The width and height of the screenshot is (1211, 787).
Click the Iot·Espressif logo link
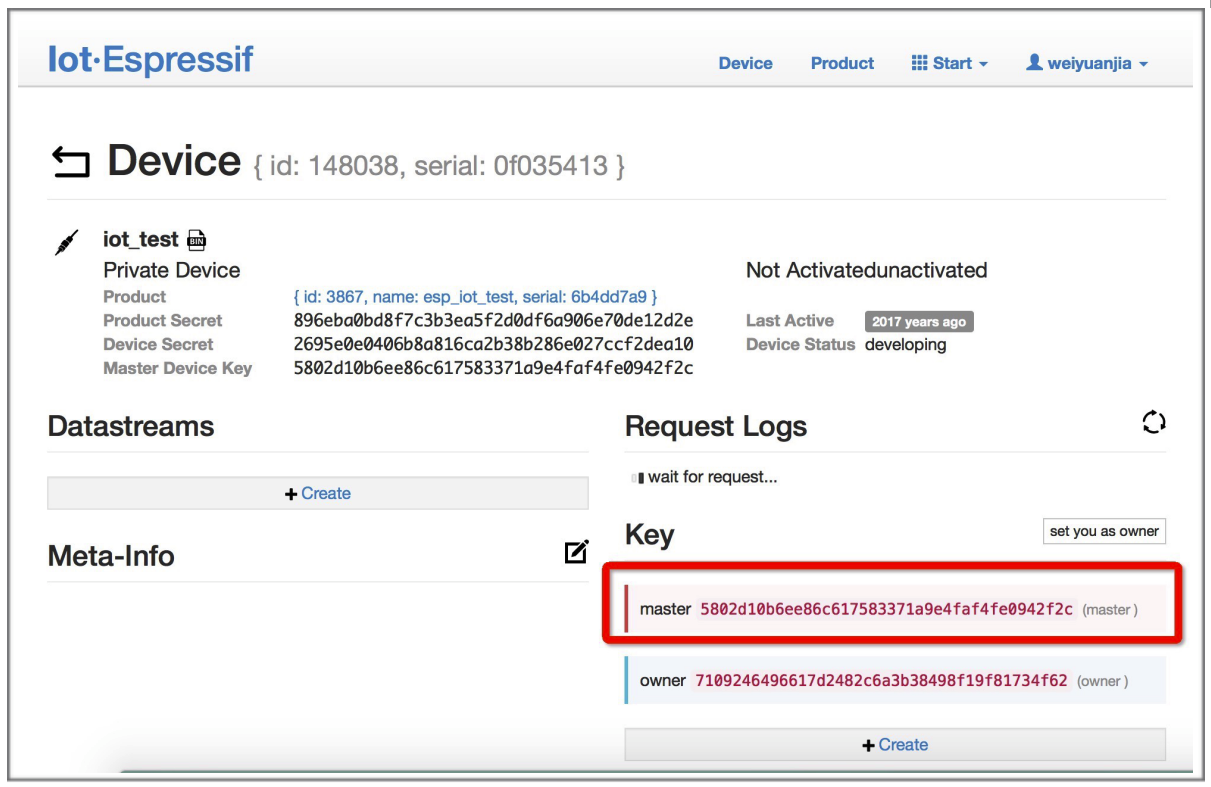150,60
